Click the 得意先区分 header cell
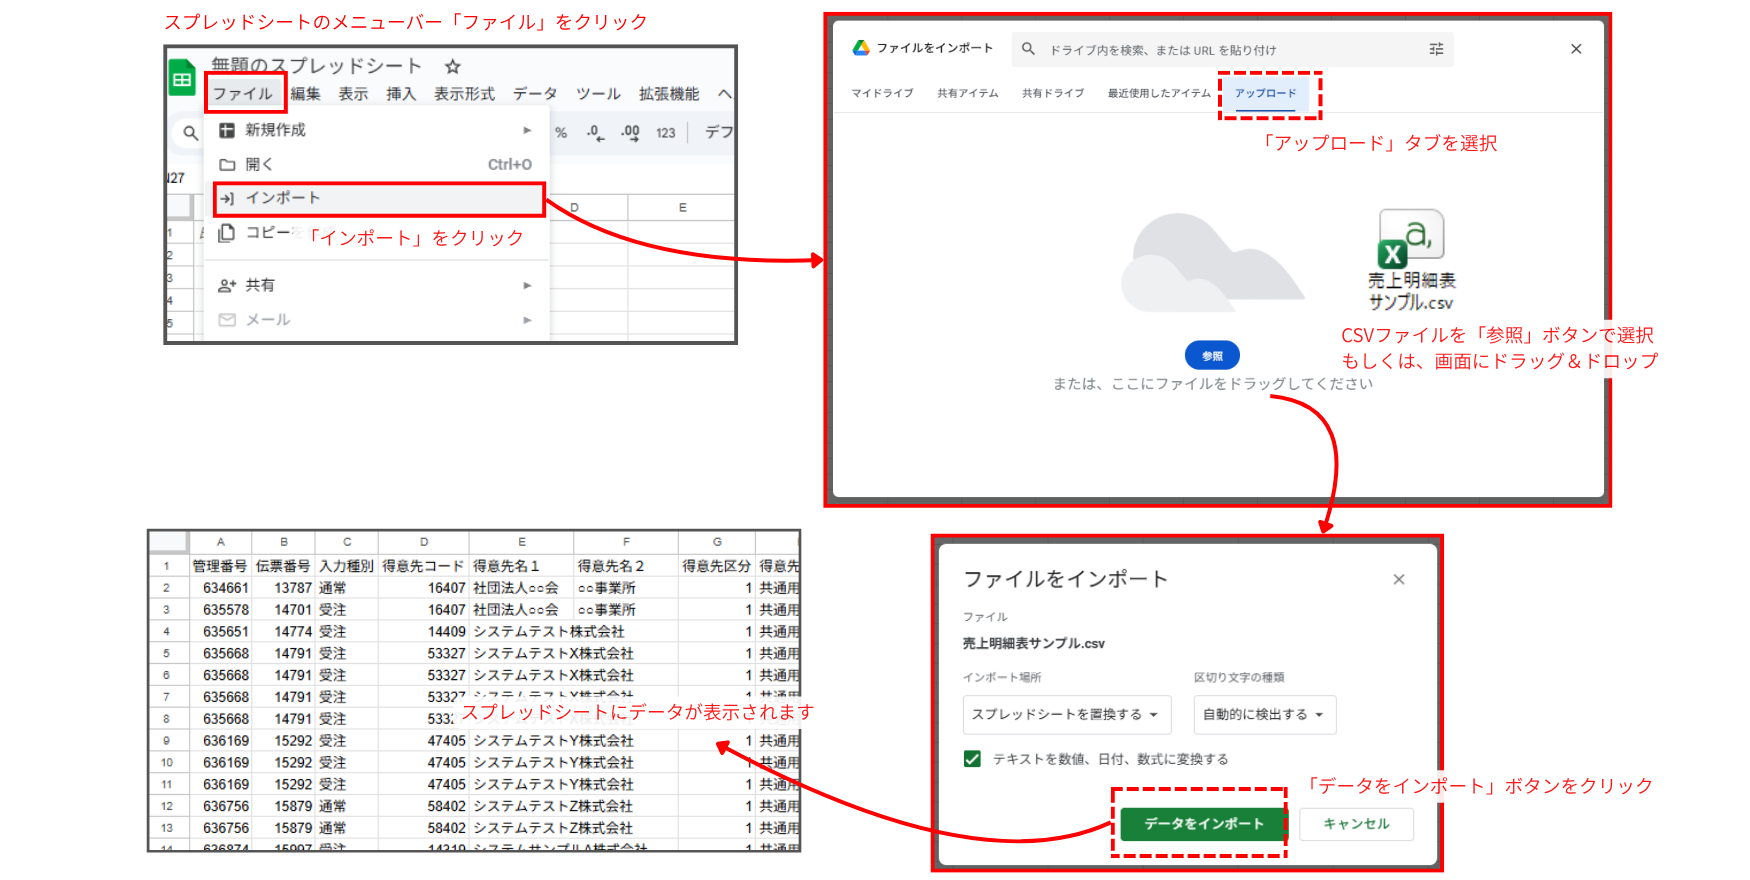 tap(717, 566)
